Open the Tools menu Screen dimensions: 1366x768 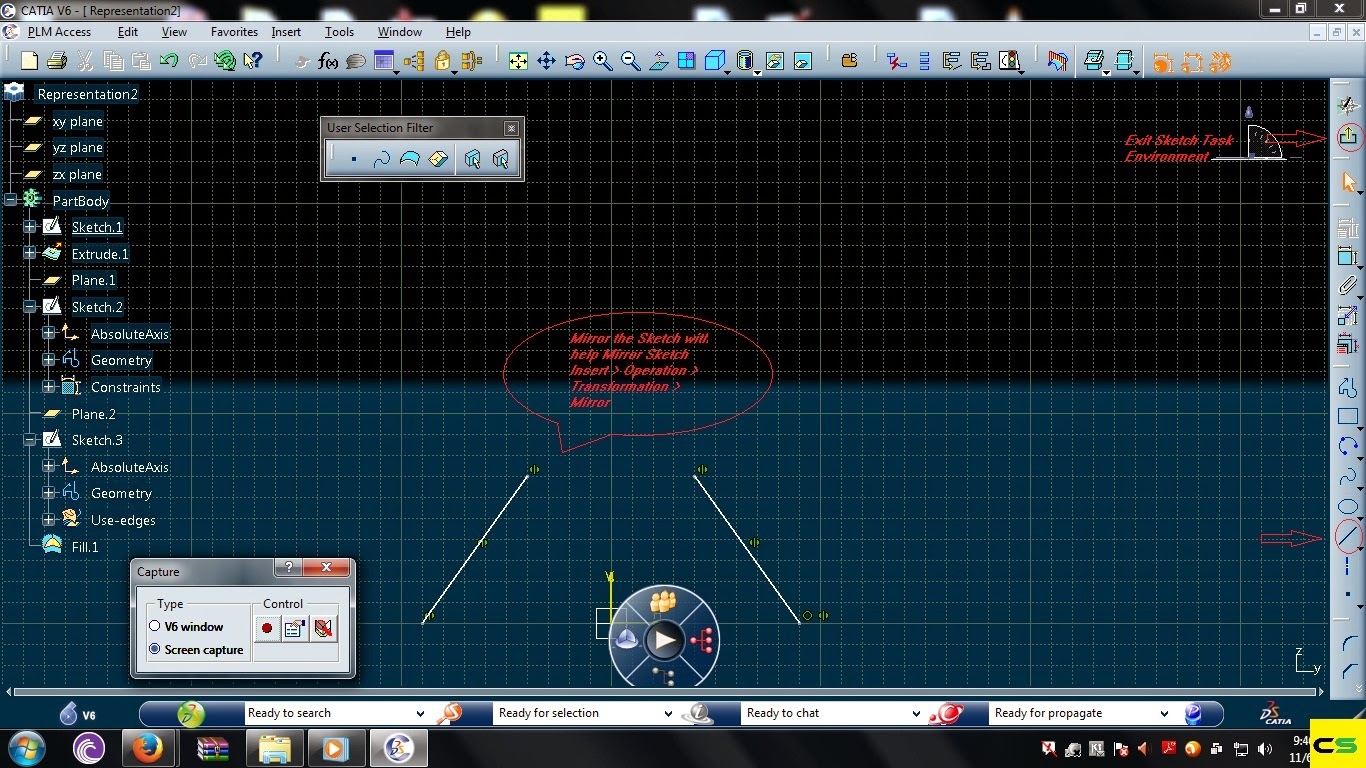pos(339,31)
